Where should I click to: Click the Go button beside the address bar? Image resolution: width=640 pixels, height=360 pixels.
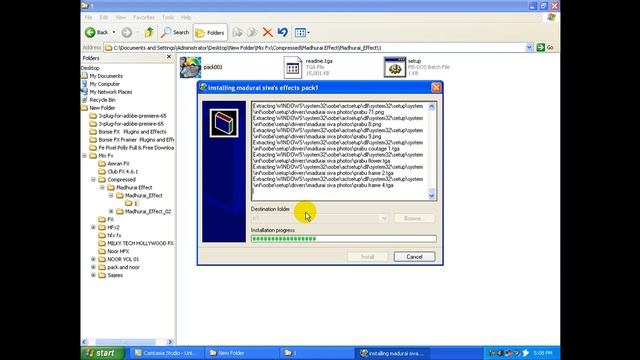click(545, 48)
